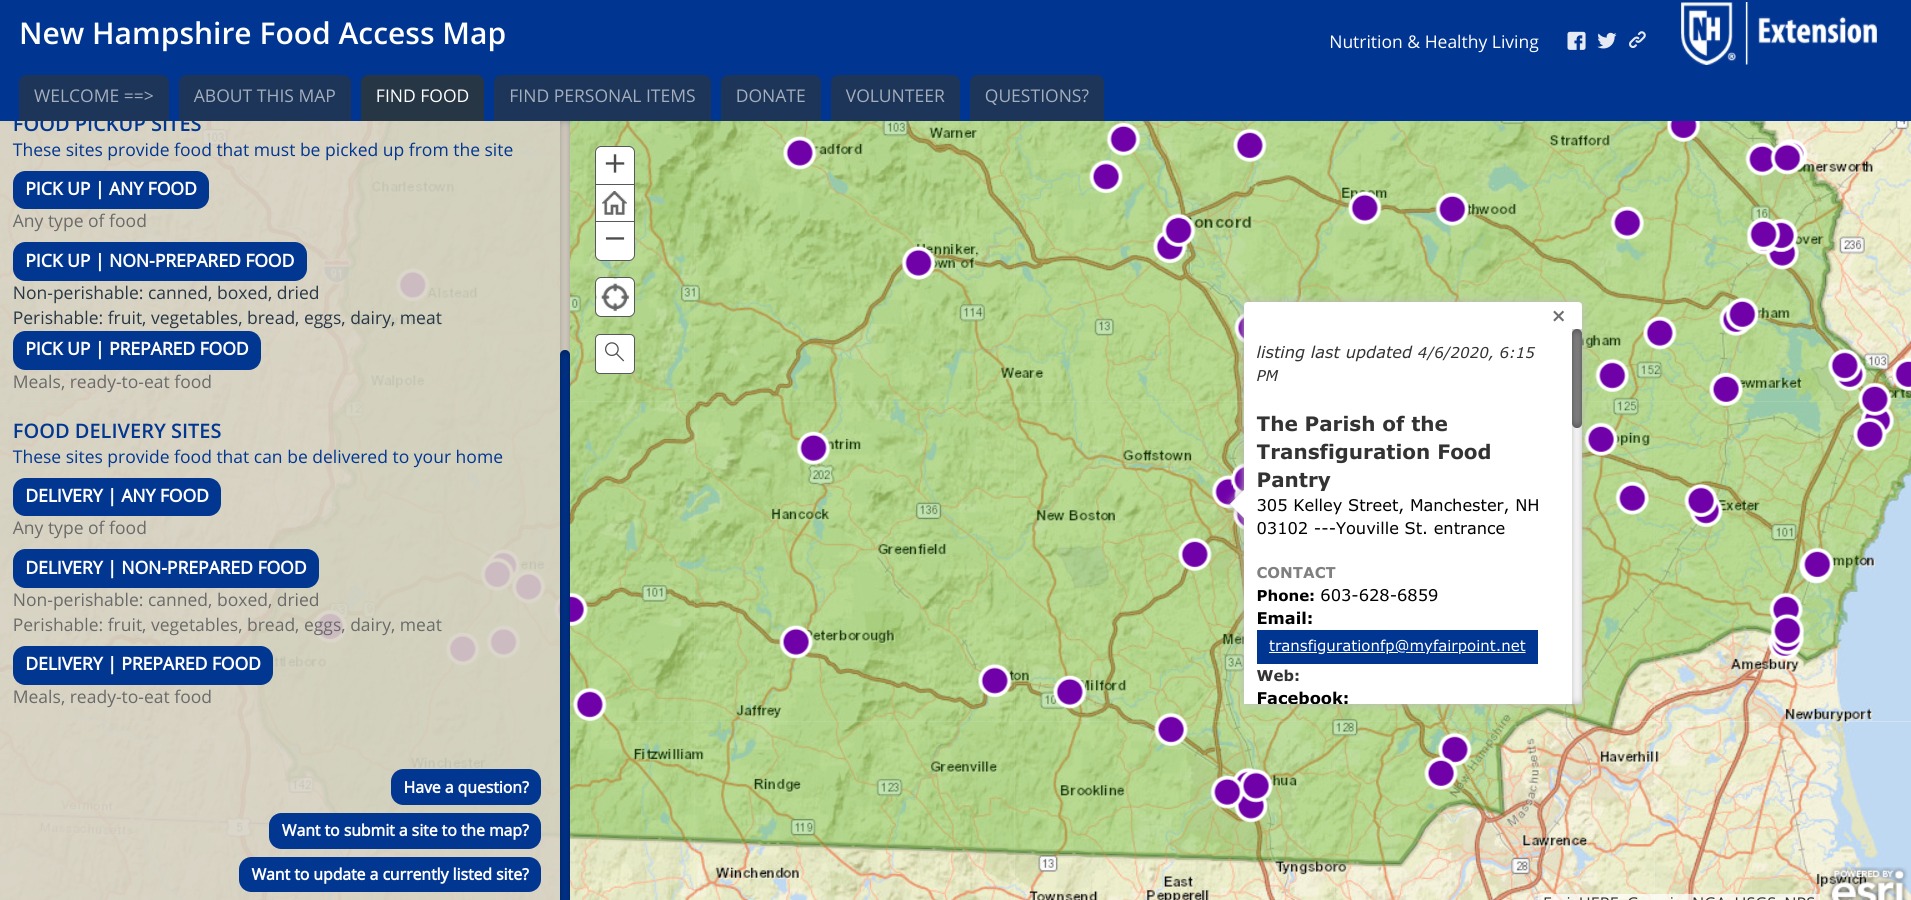
Task: Zoom out on the map
Action: [x=614, y=240]
